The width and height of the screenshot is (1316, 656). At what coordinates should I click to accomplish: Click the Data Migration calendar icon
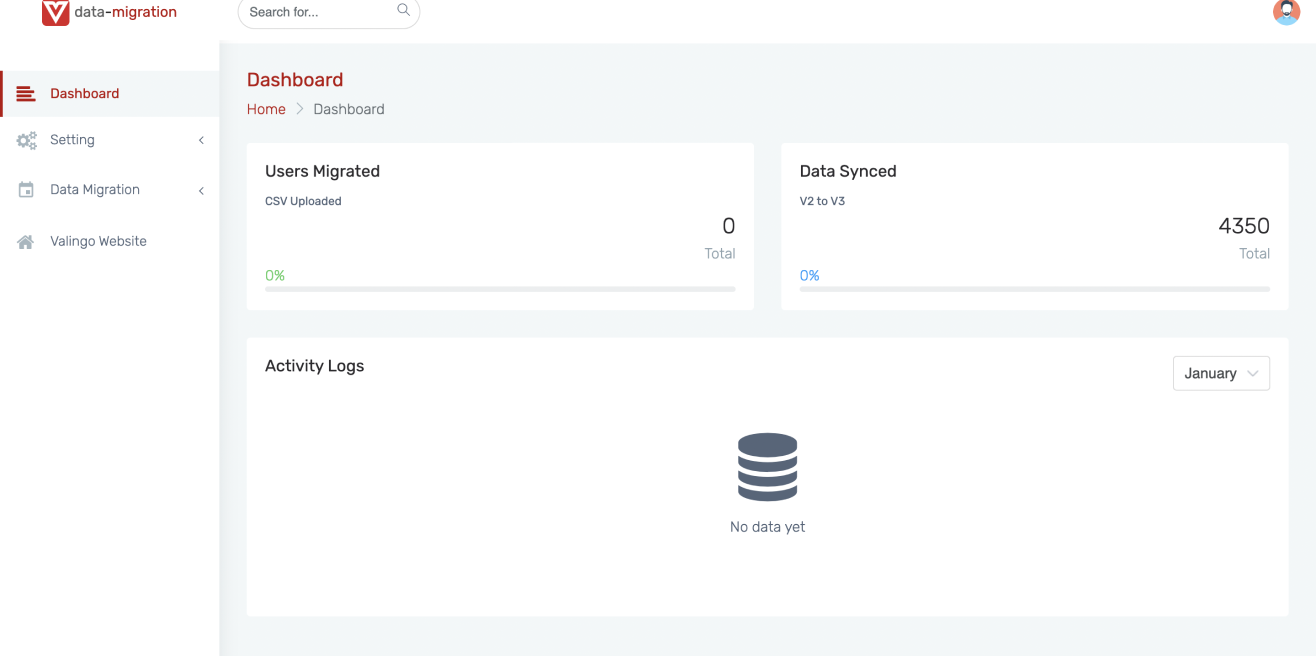26,190
